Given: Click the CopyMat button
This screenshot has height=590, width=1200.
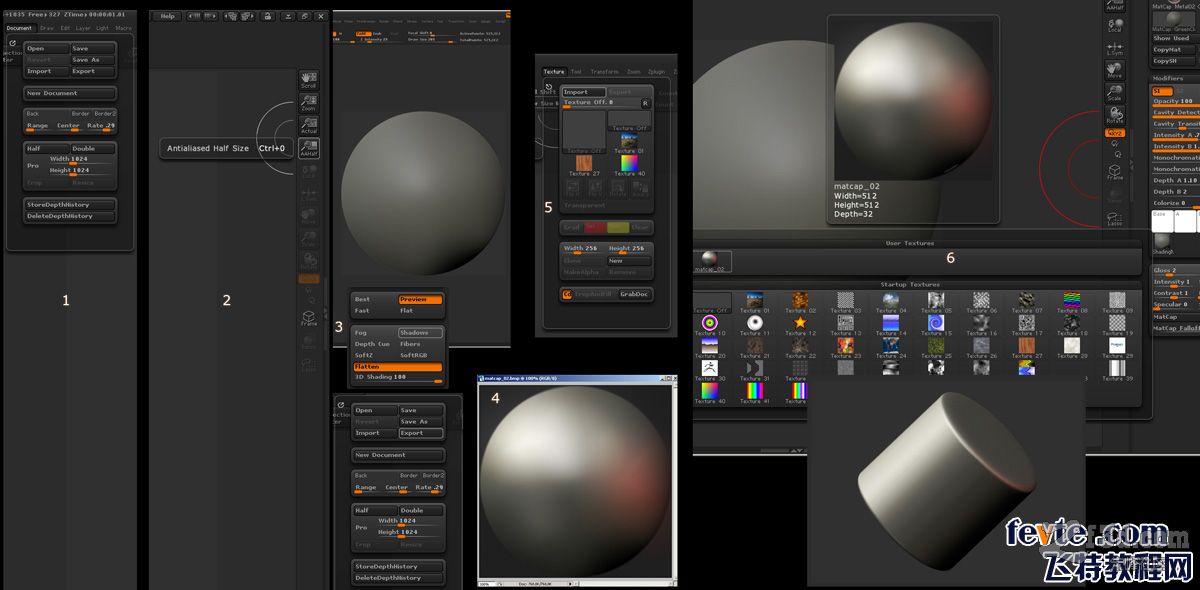Looking at the screenshot, I should 1175,49.
